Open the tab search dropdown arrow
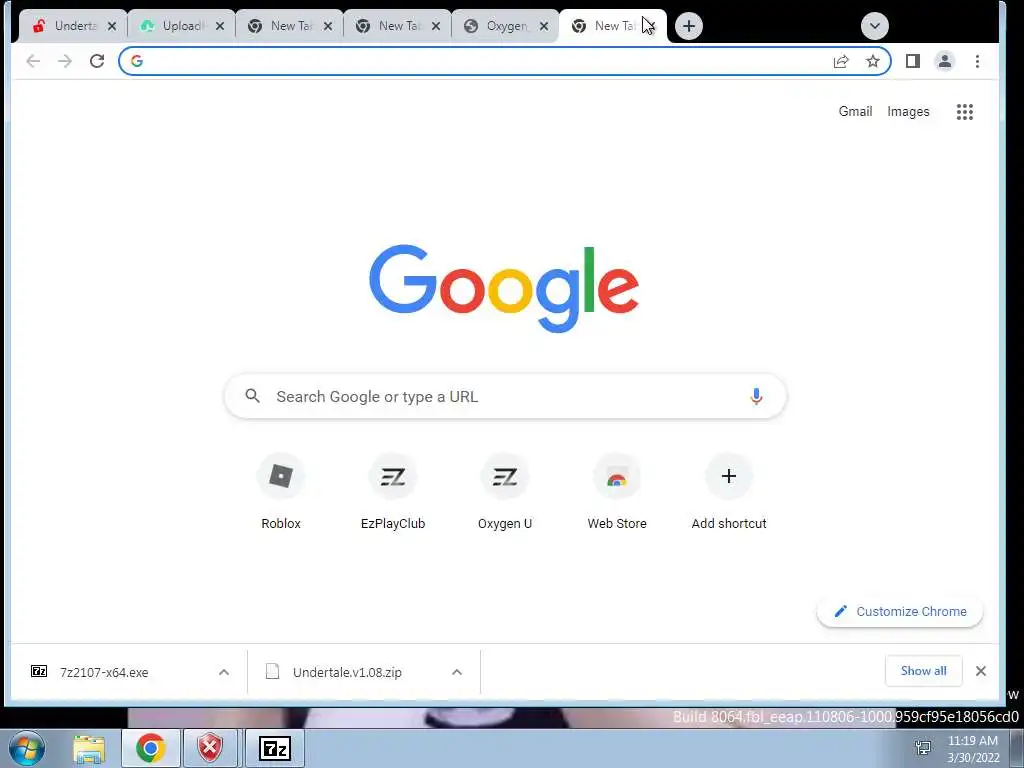 pyautogui.click(x=874, y=26)
